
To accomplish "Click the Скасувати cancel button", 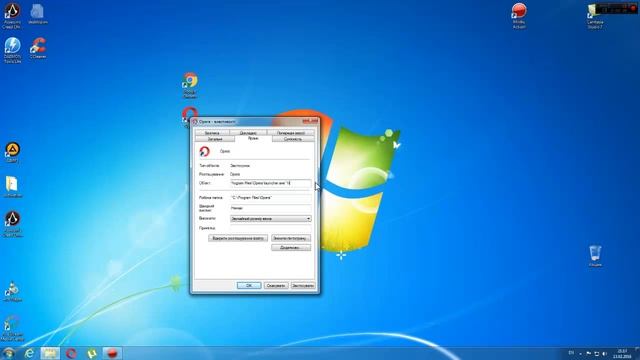I will tap(276, 286).
